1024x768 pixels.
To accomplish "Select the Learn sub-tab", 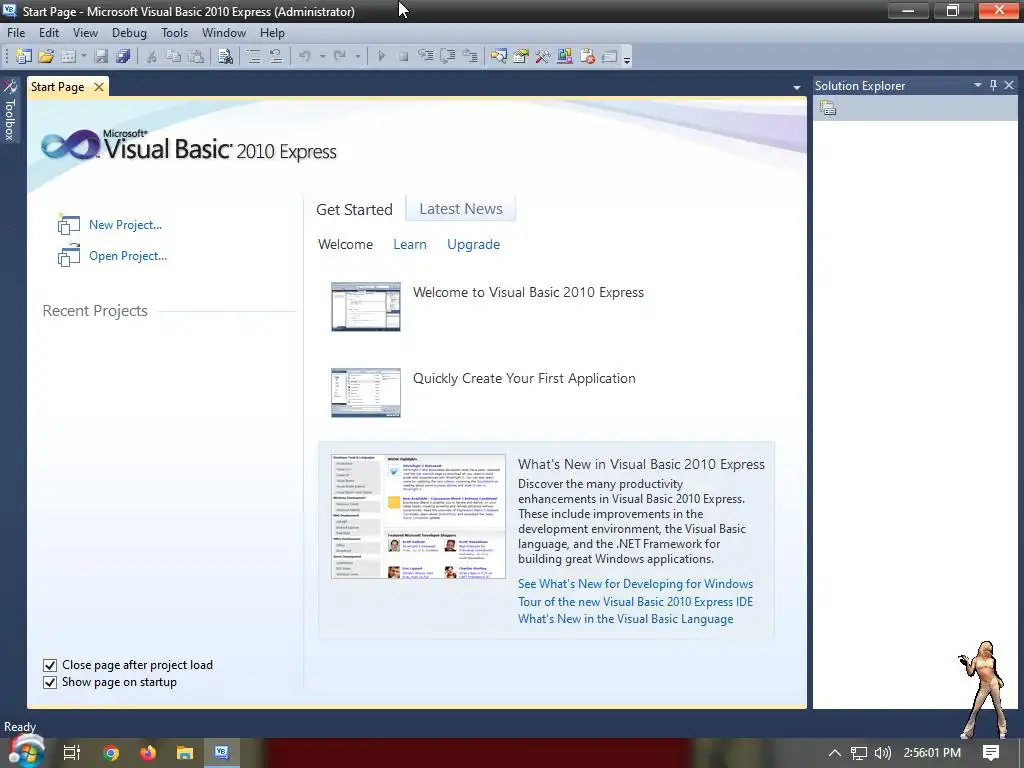I will (409, 244).
